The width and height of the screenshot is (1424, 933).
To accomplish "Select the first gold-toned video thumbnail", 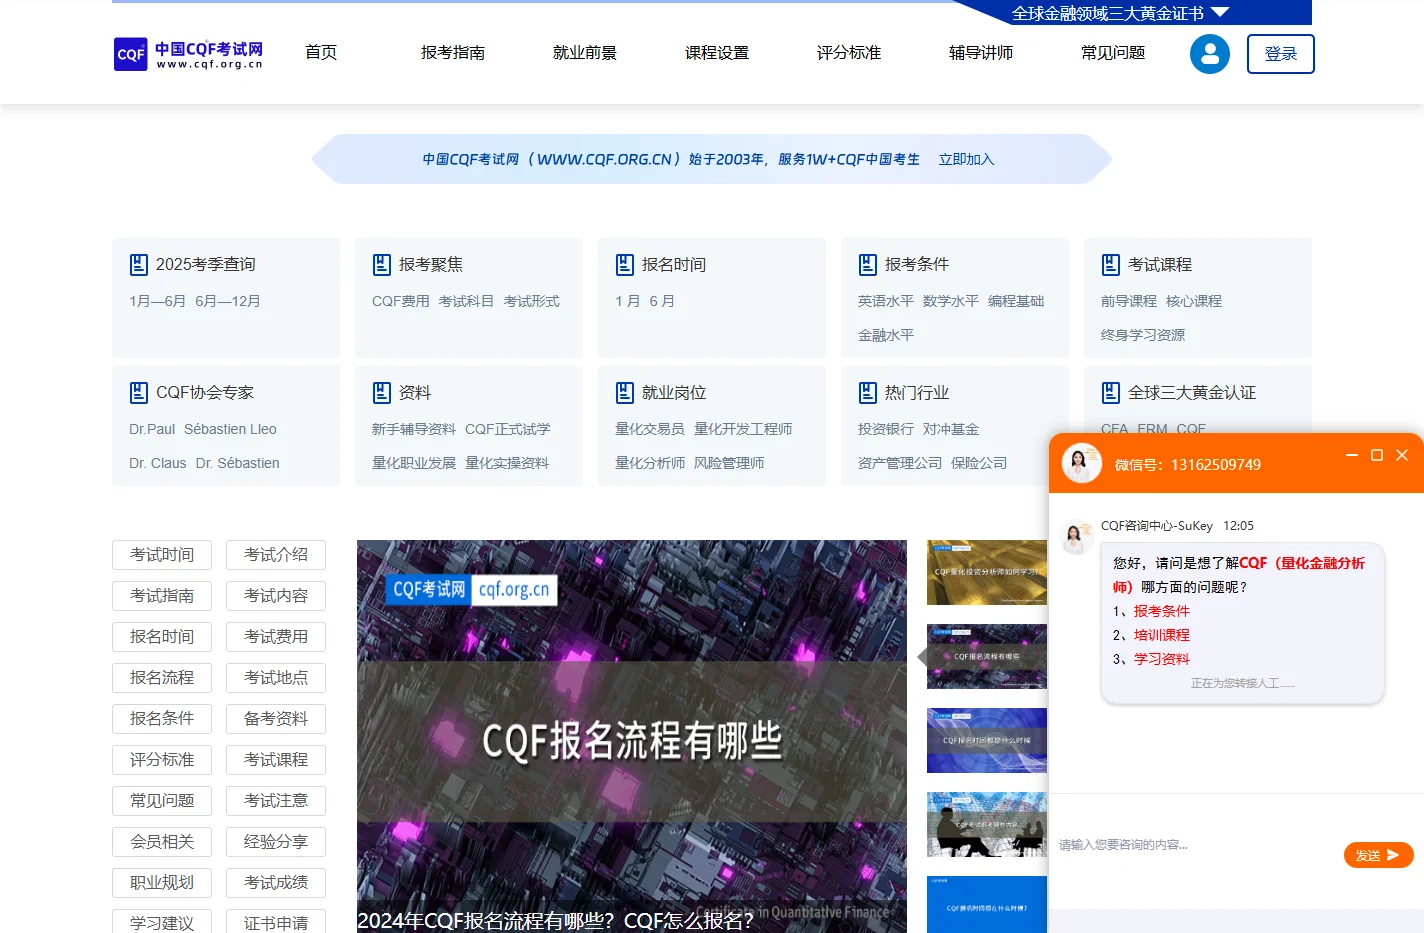I will pyautogui.click(x=987, y=572).
